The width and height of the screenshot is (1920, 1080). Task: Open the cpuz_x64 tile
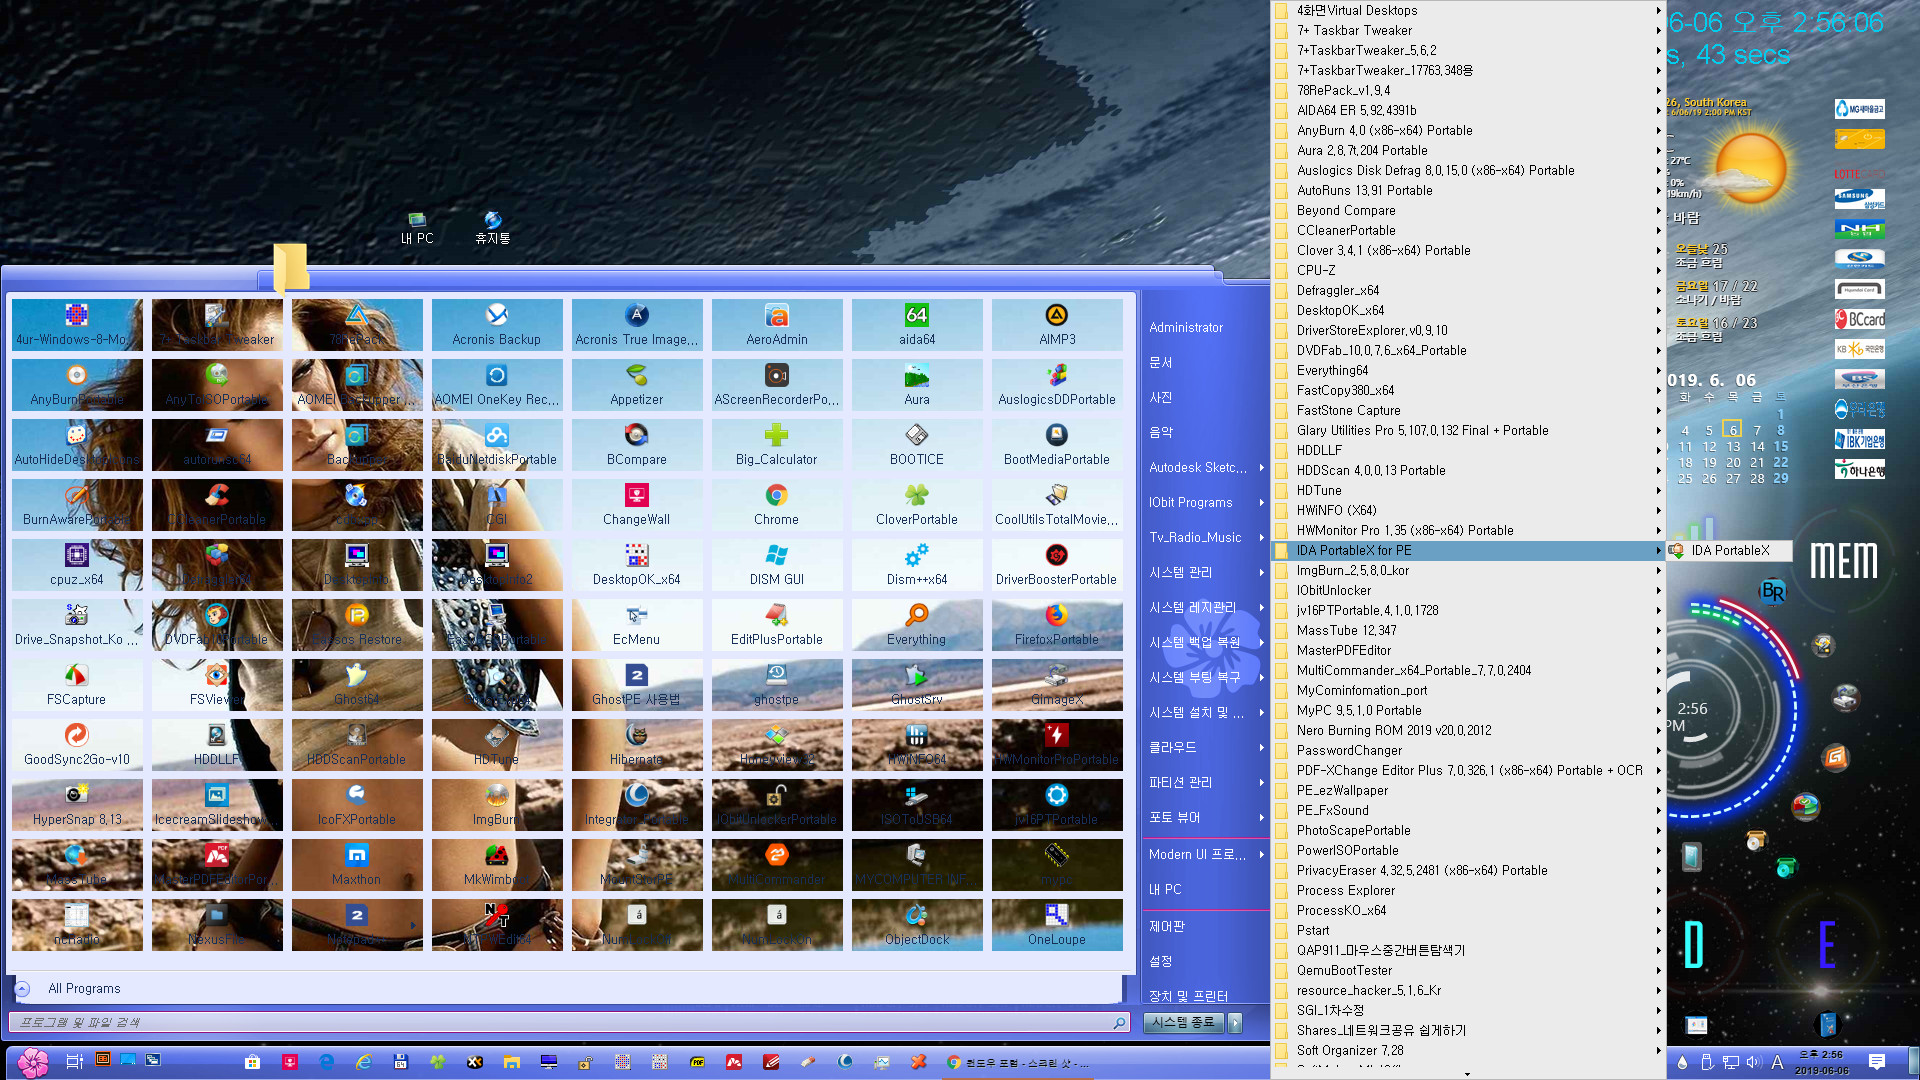[77, 565]
